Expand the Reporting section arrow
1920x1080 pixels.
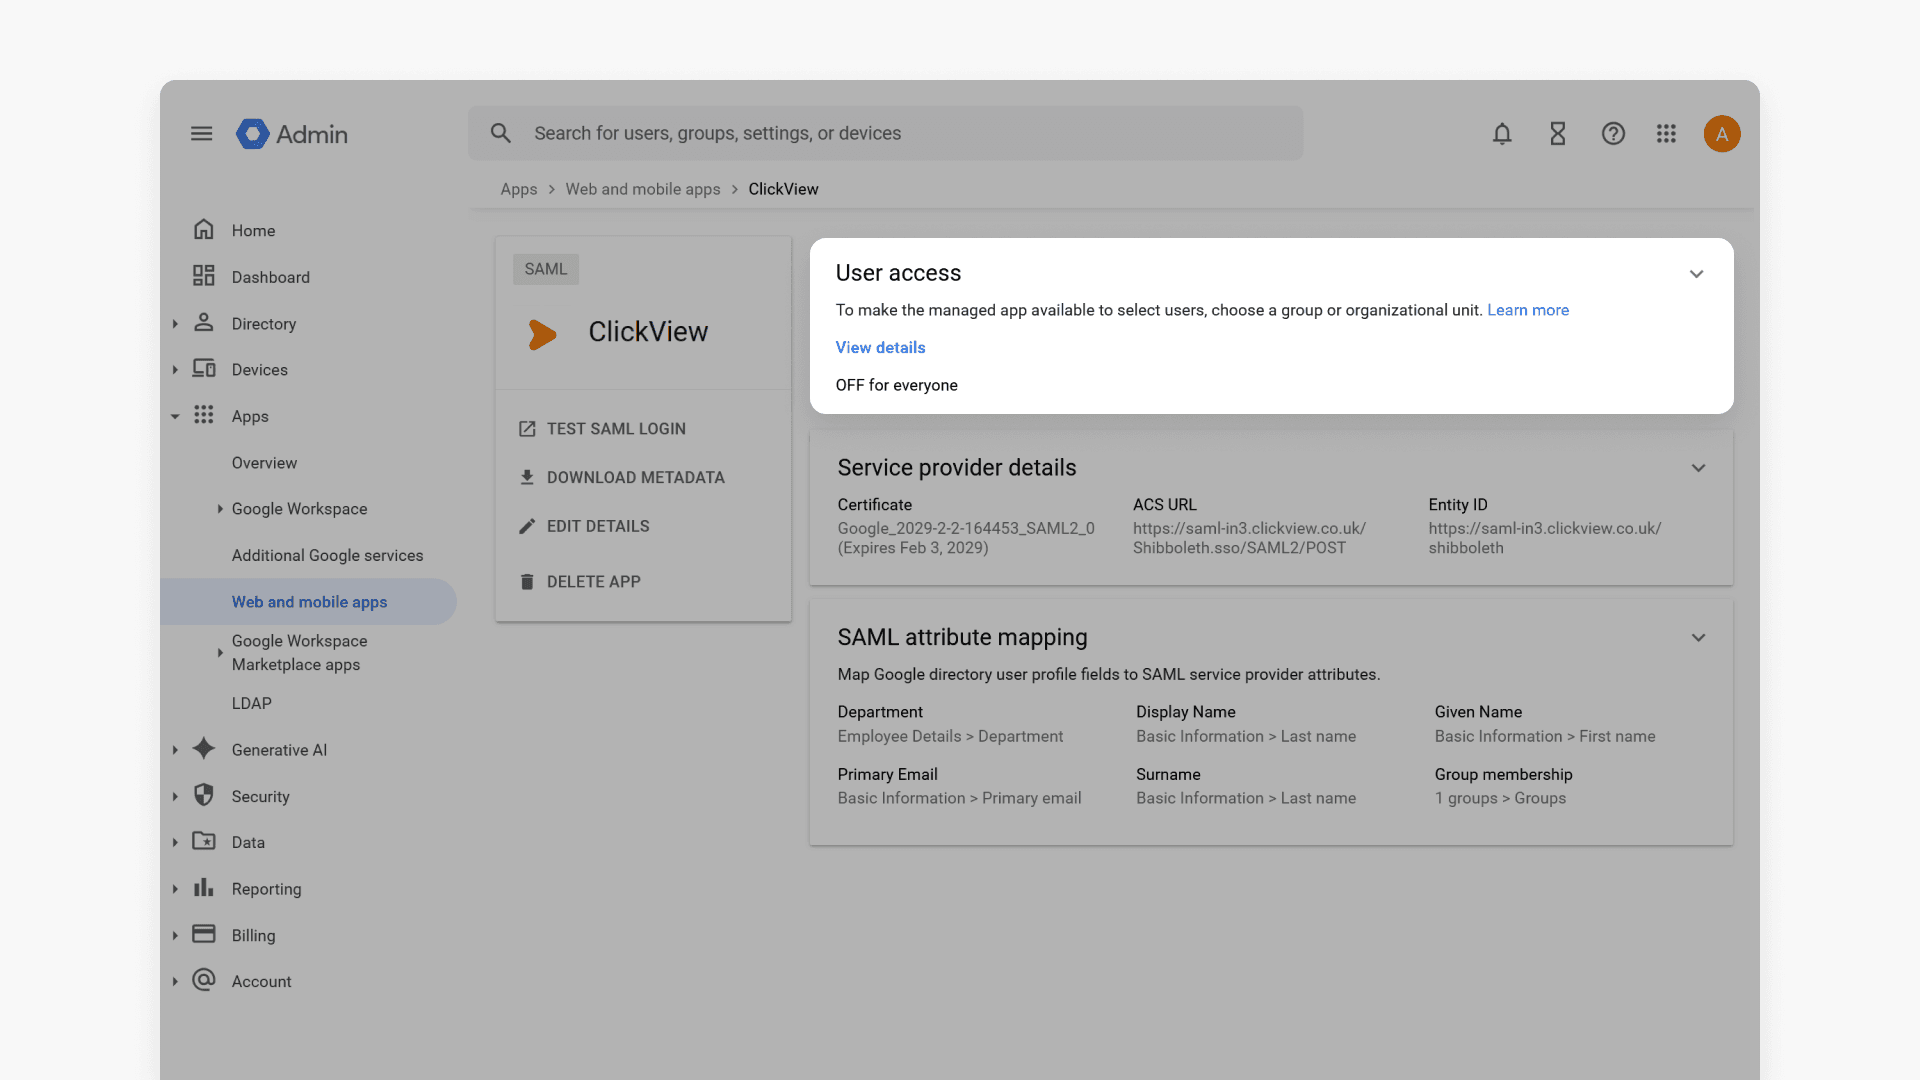click(x=175, y=889)
